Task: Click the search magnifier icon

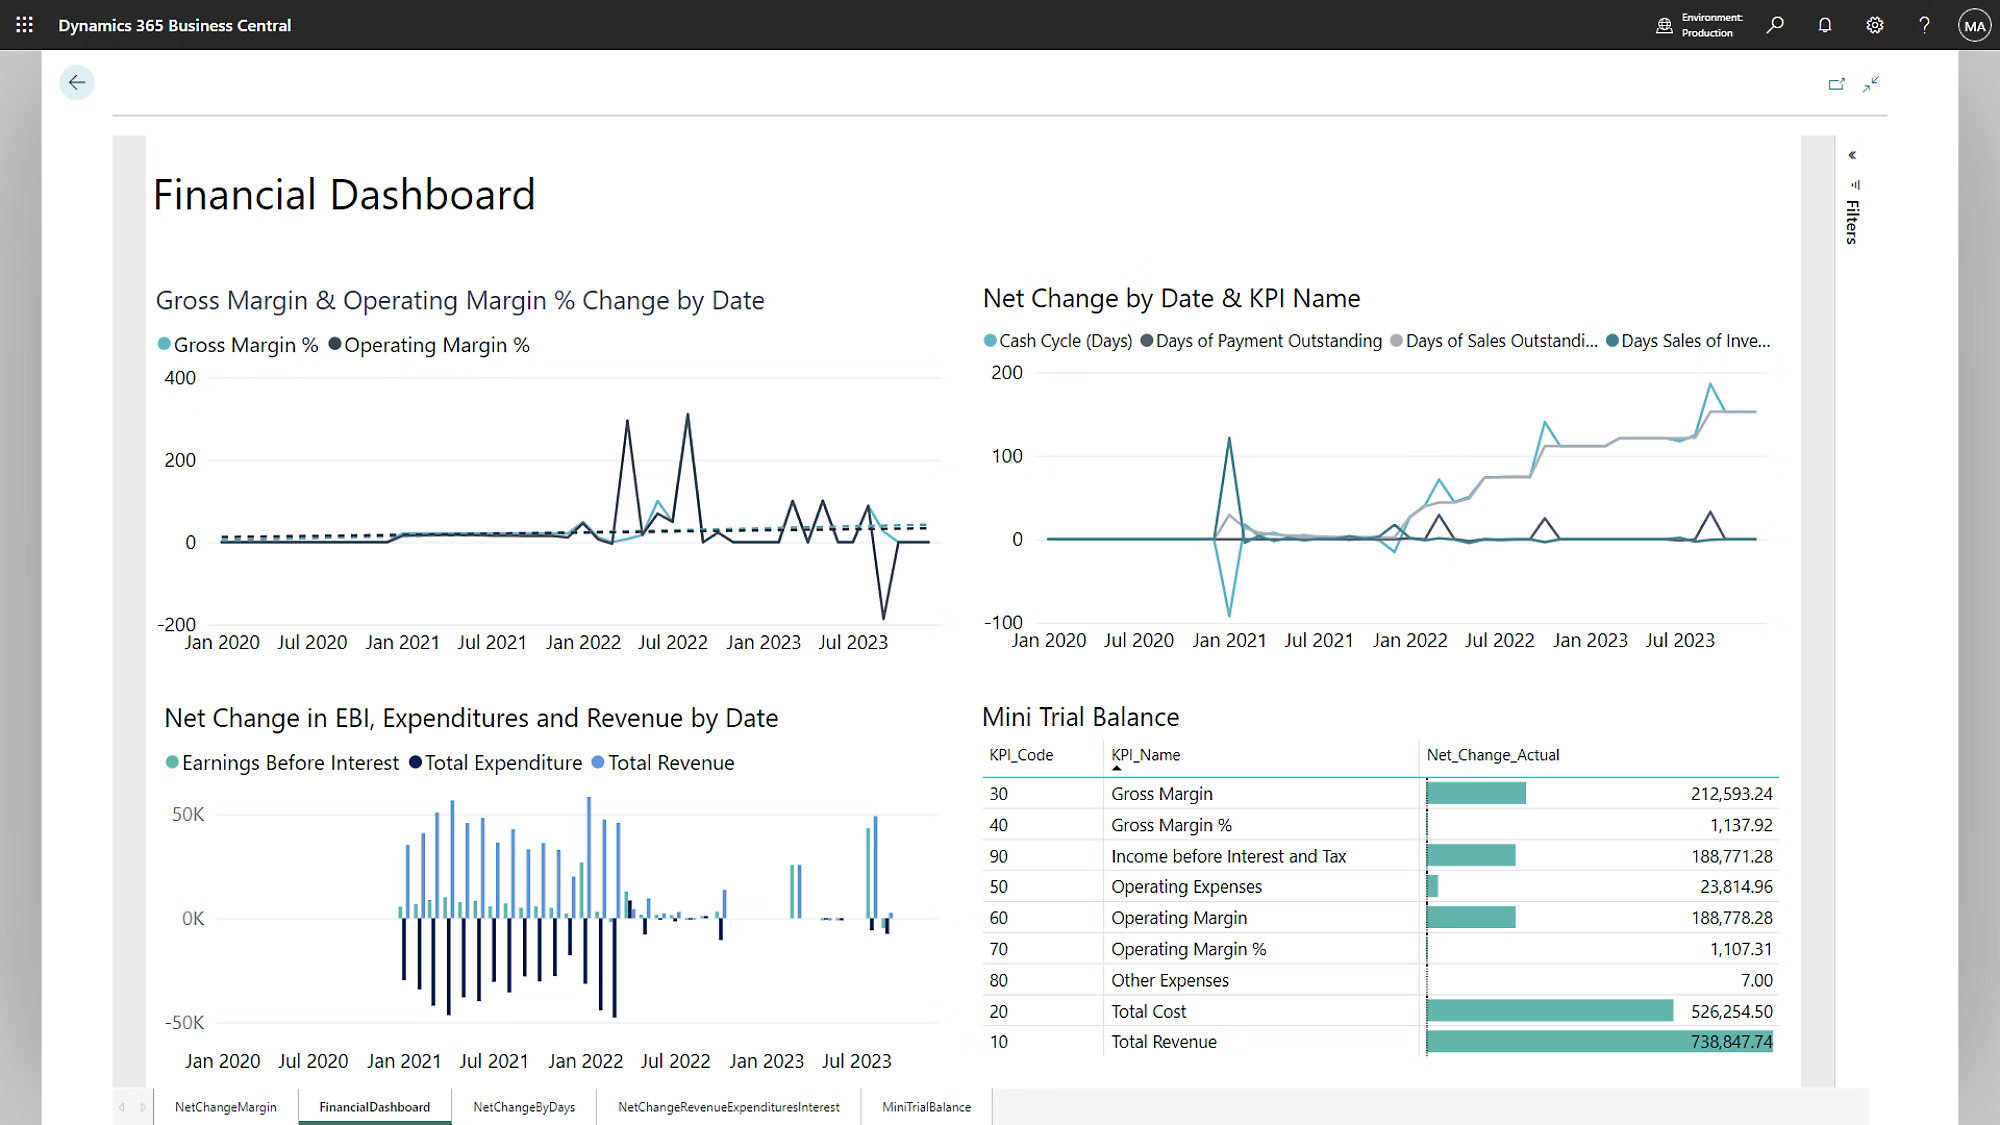Action: 1775,25
